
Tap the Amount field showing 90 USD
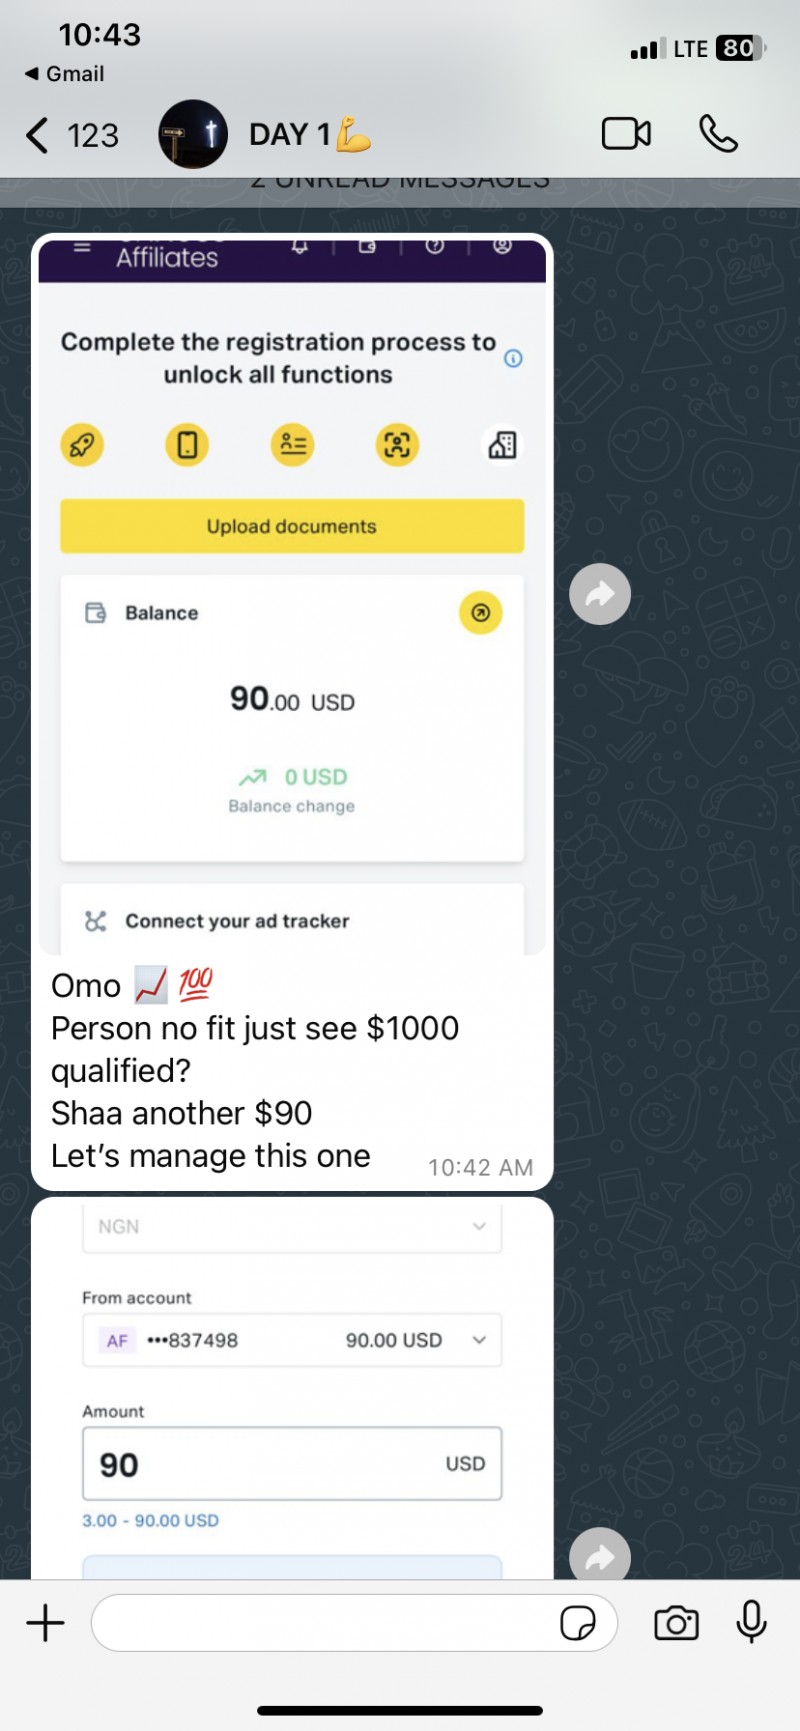coord(292,1464)
